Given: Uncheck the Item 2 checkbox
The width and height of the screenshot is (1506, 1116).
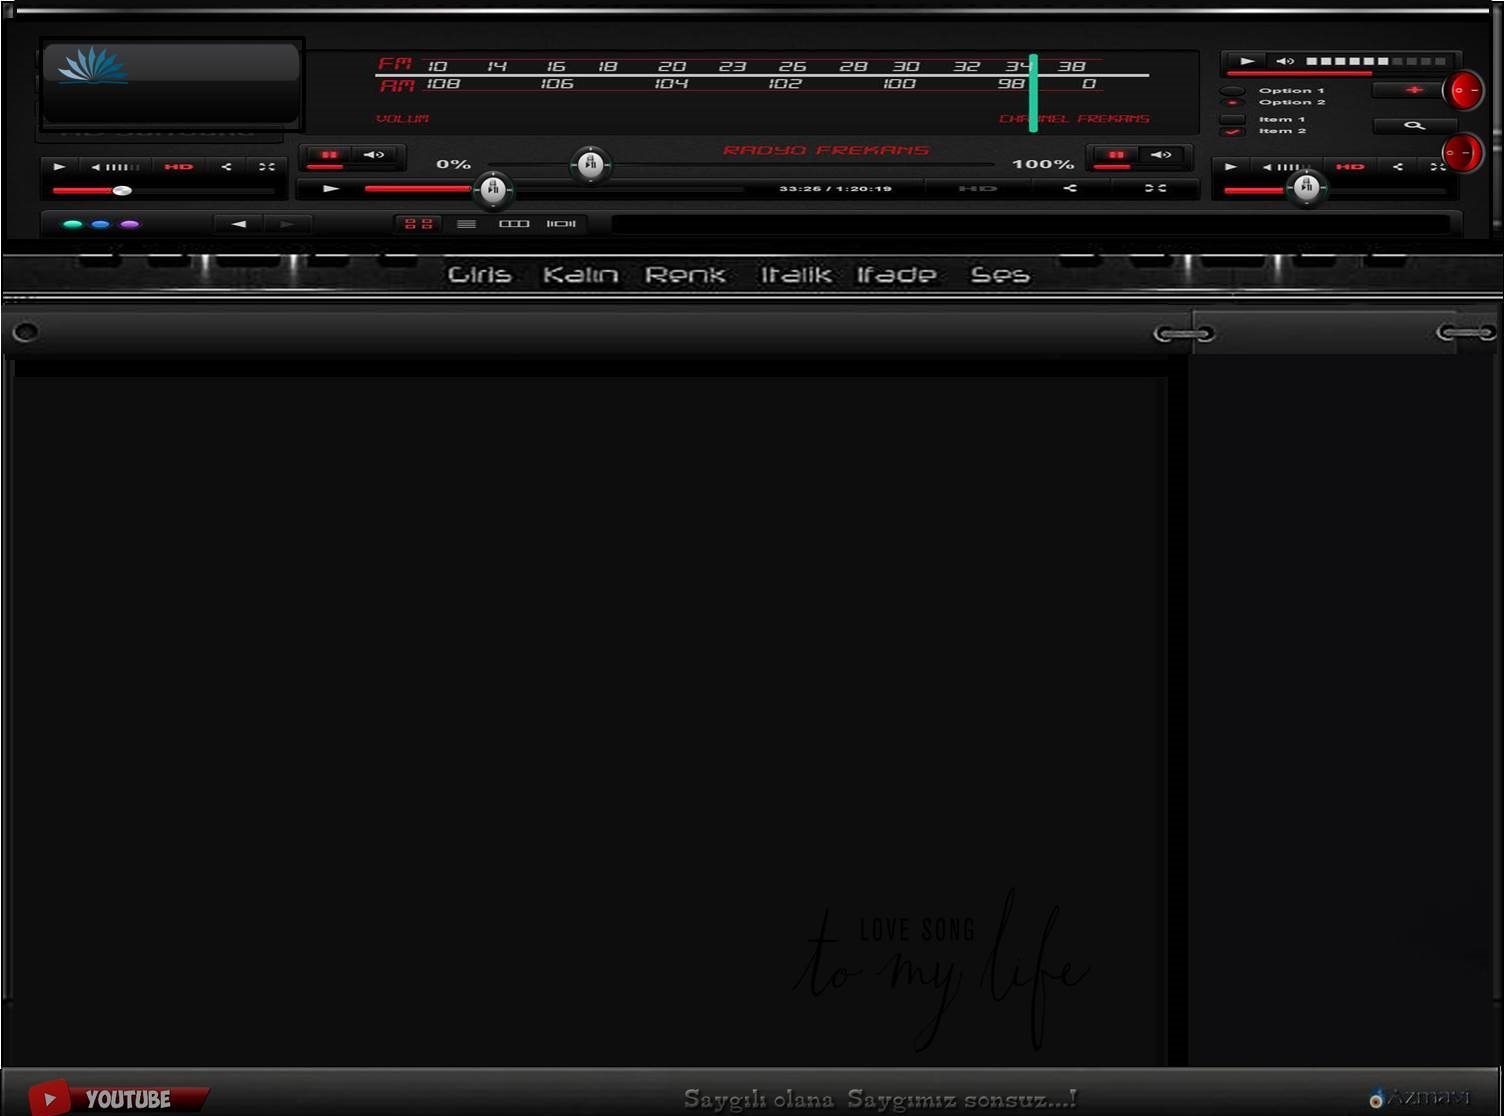Looking at the screenshot, I should click(x=1233, y=131).
